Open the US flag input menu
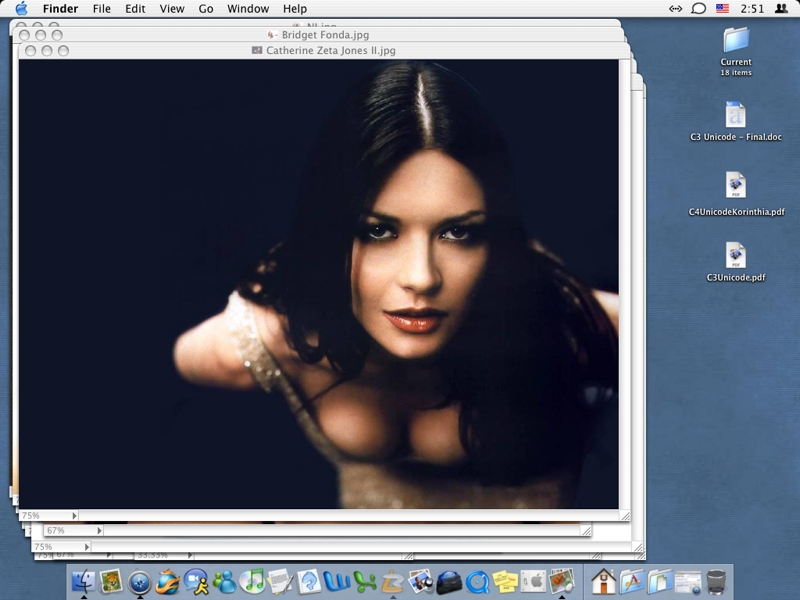The width and height of the screenshot is (800, 600). coord(722,8)
